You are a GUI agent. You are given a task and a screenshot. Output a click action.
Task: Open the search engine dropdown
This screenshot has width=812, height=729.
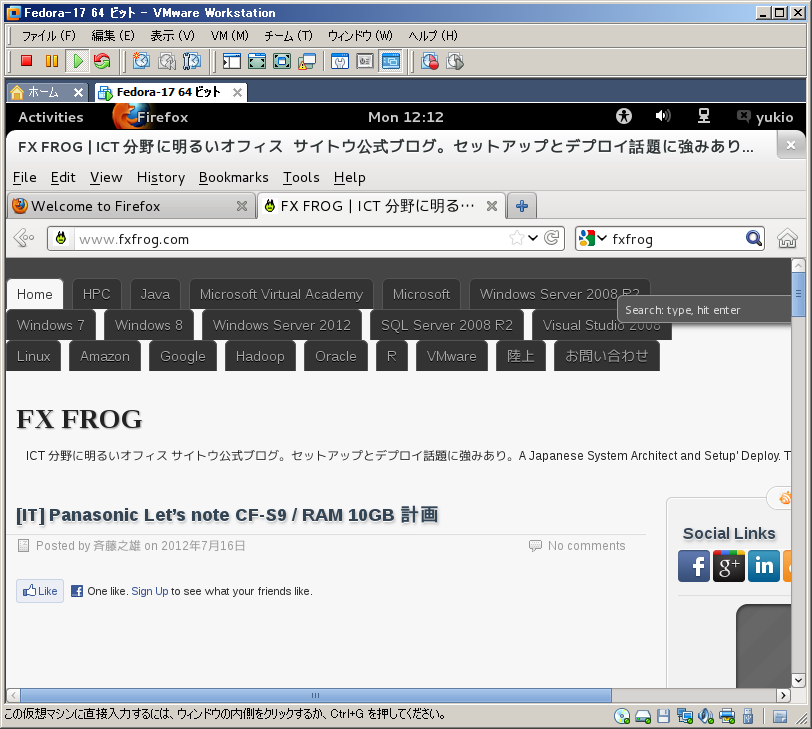pos(593,239)
